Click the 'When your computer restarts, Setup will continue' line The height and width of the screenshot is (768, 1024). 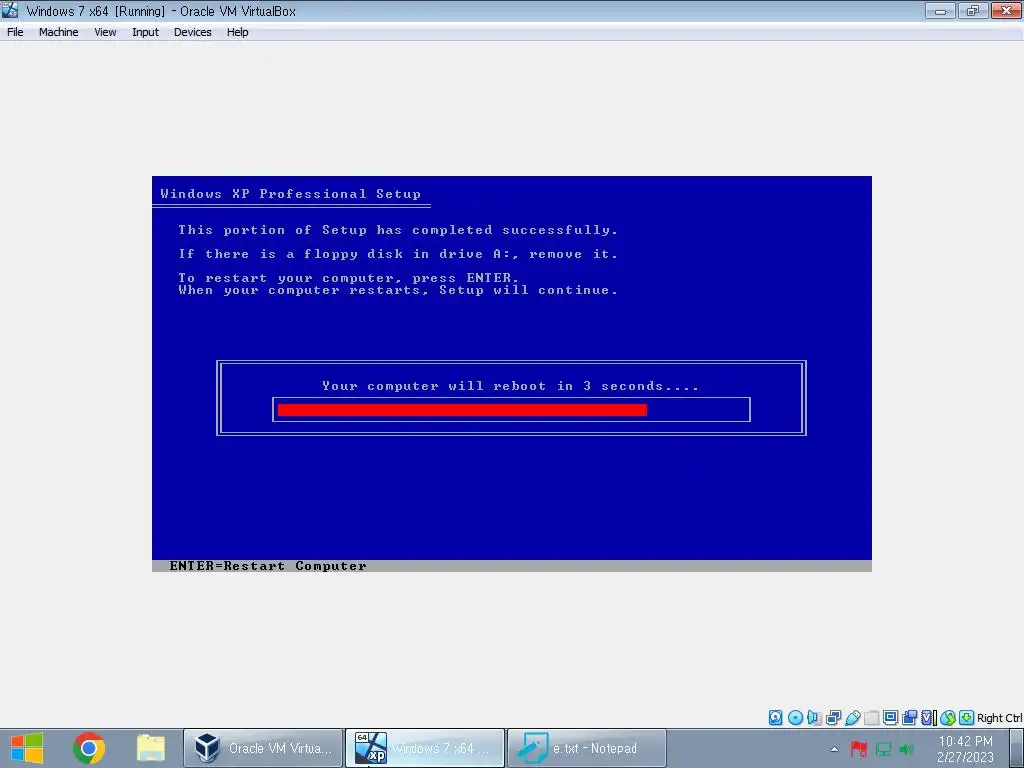(398, 290)
